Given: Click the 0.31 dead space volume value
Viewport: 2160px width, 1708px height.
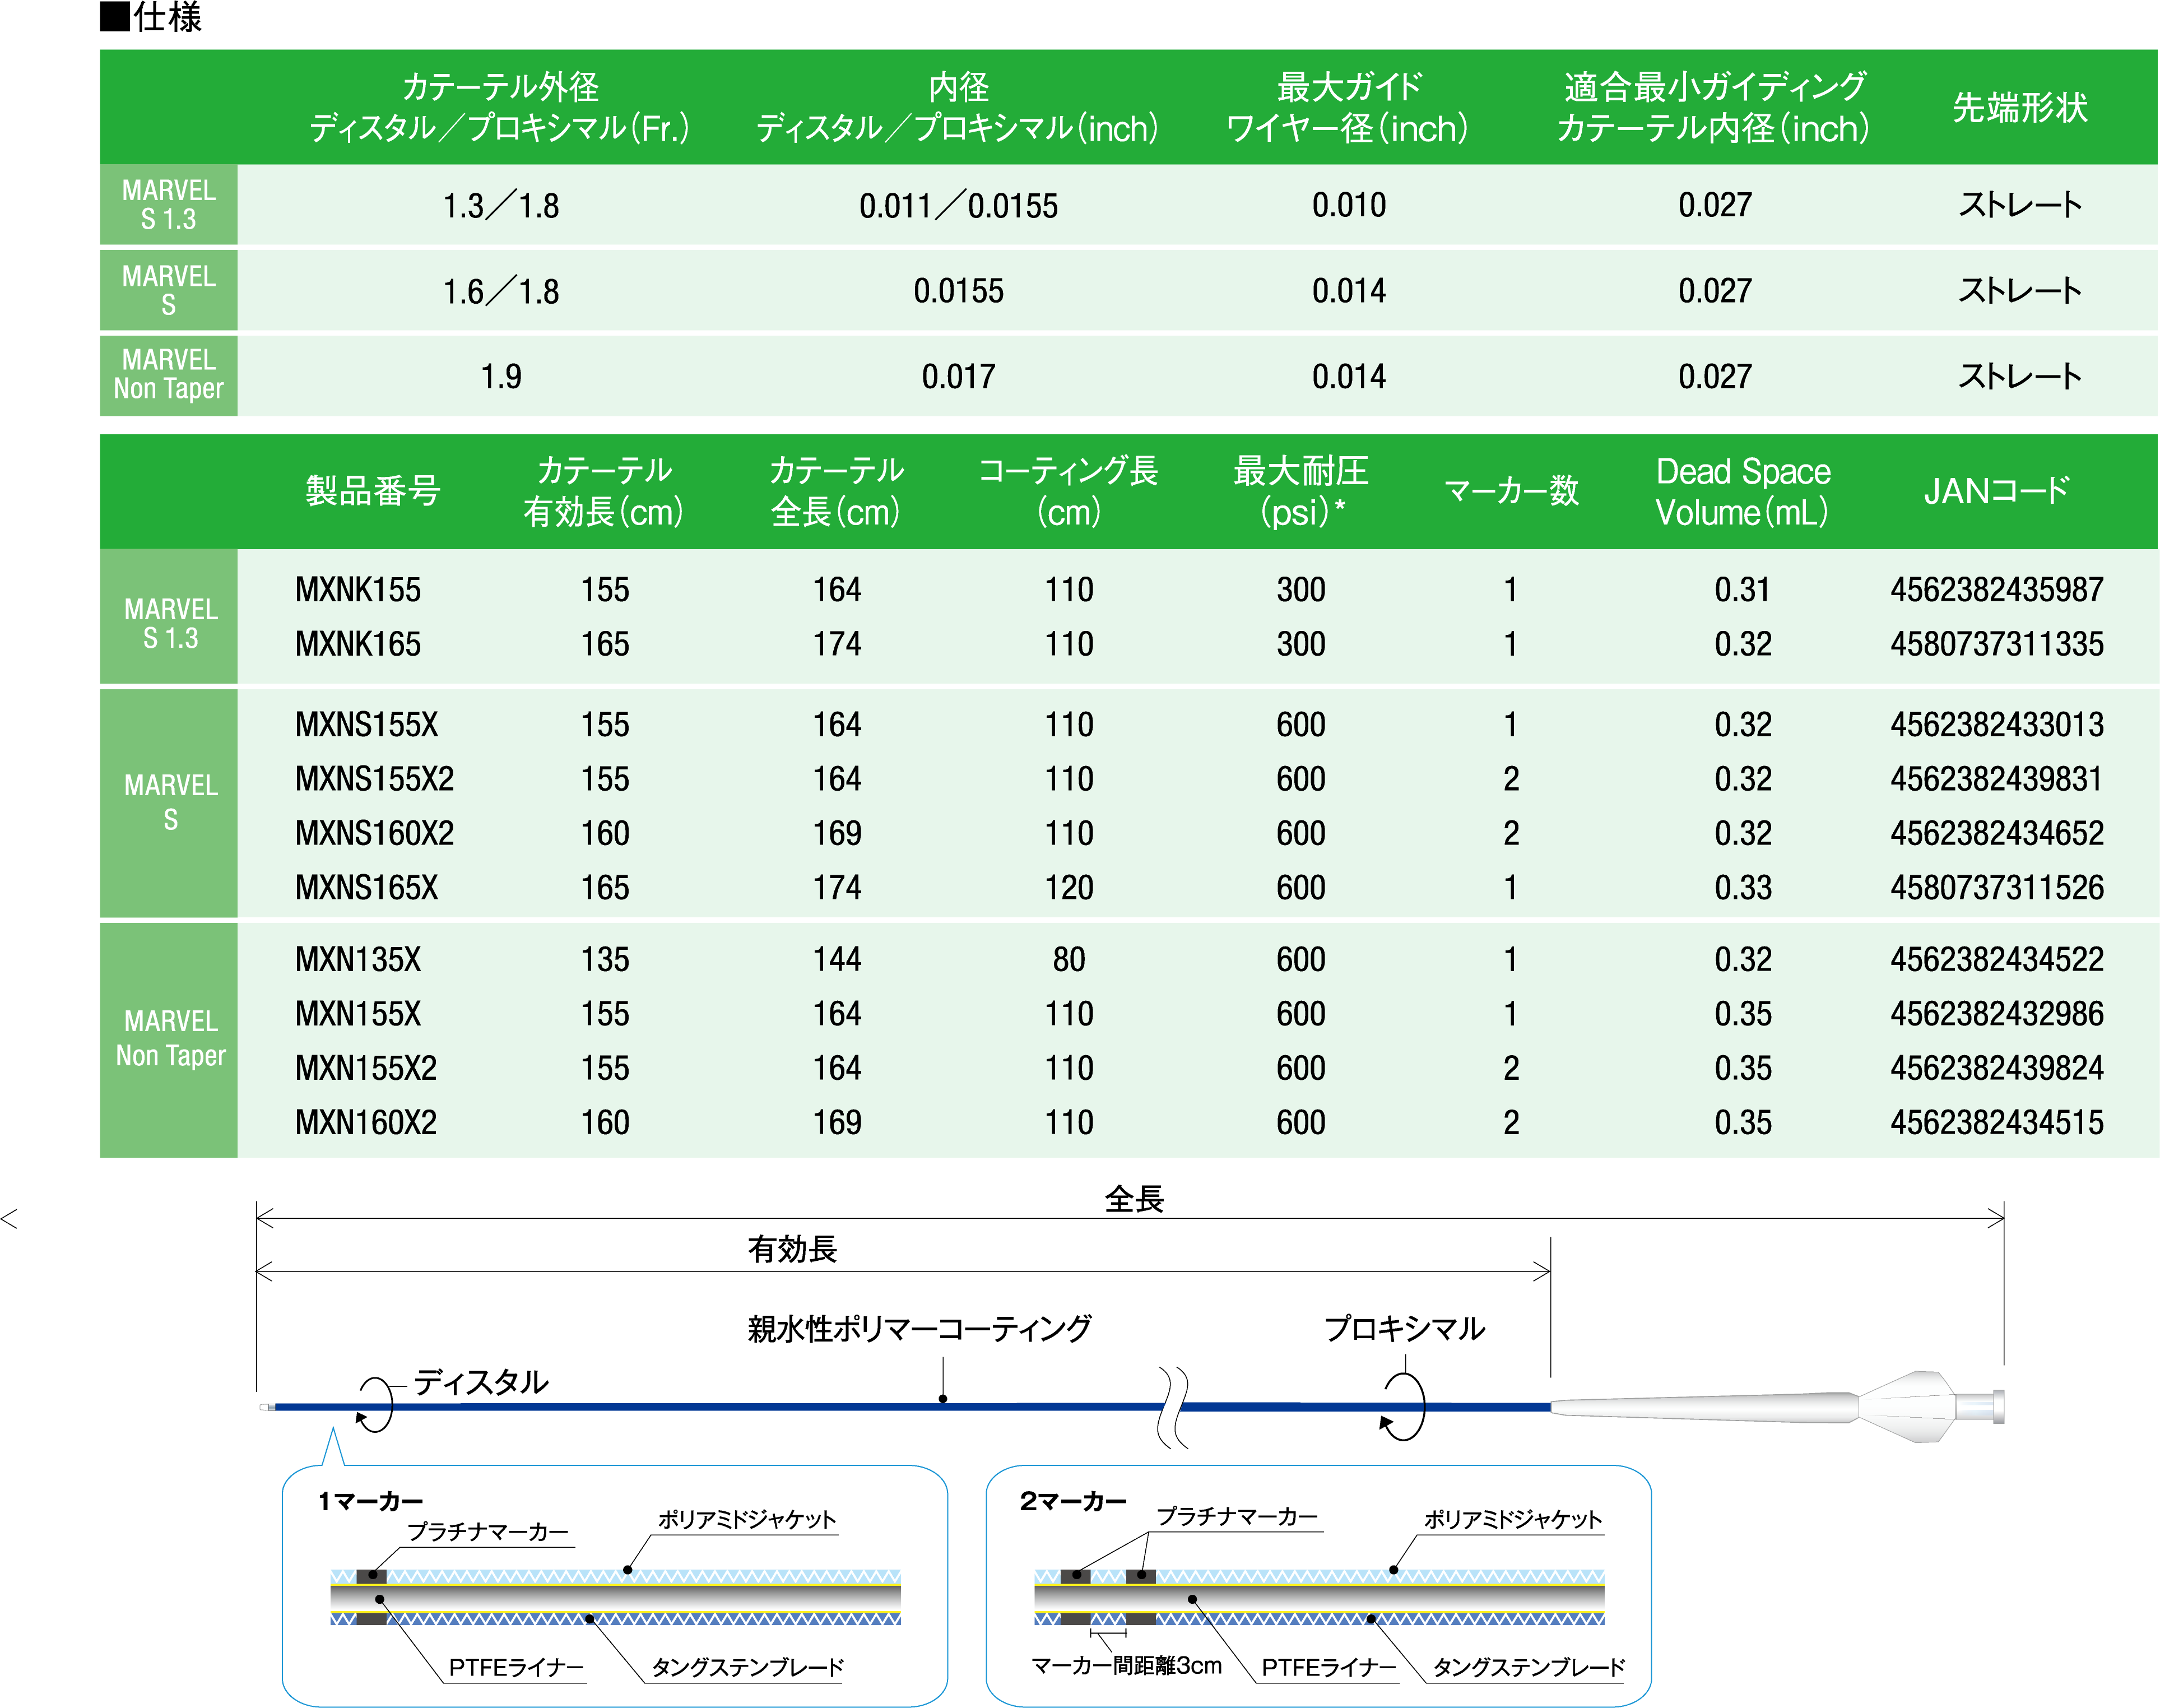Looking at the screenshot, I should 1742,589.
